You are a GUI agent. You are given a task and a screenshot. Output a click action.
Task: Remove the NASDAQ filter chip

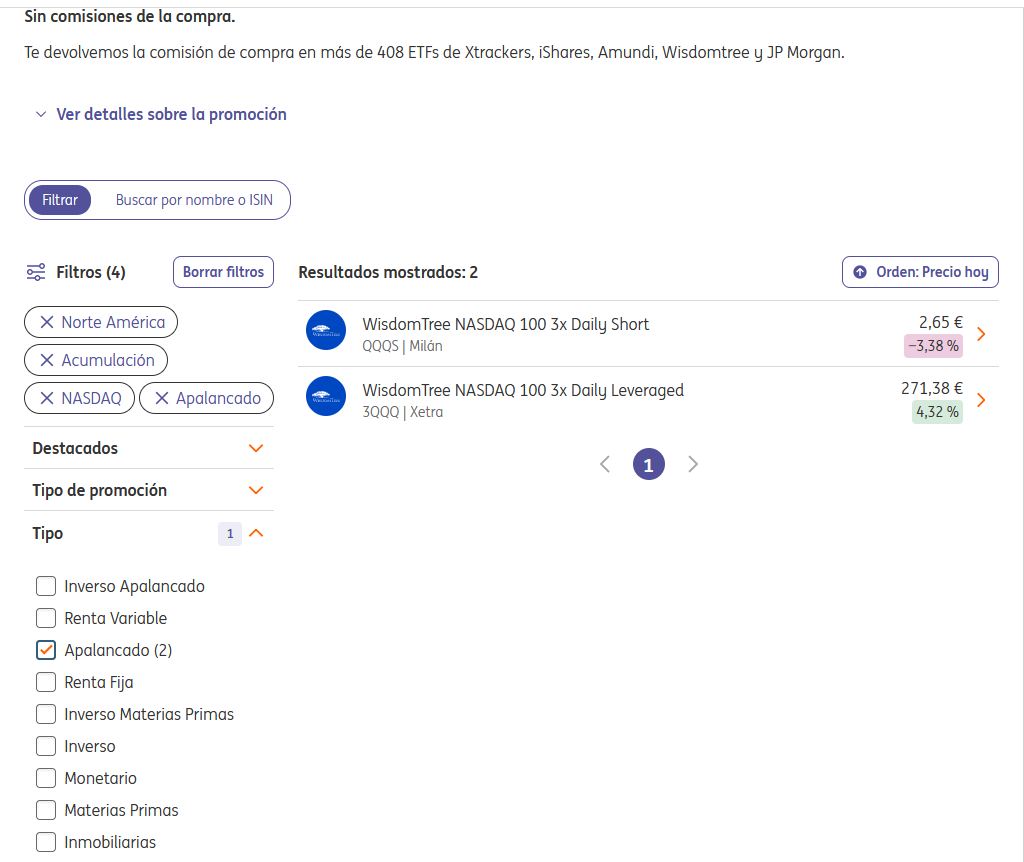point(47,398)
